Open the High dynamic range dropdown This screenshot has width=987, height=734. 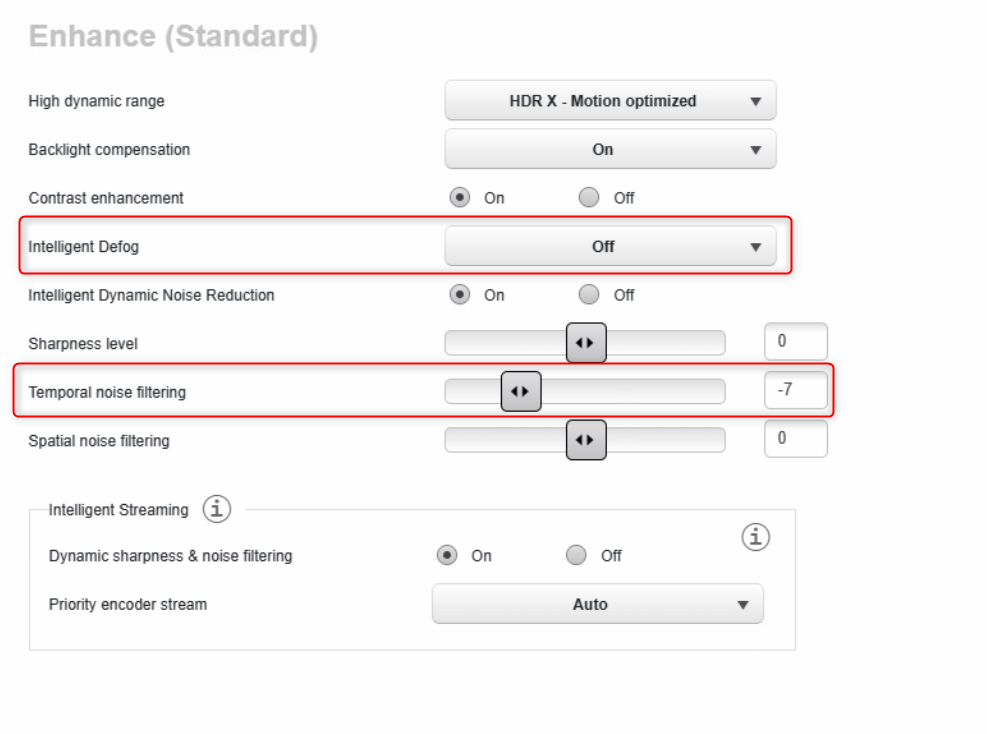point(610,101)
